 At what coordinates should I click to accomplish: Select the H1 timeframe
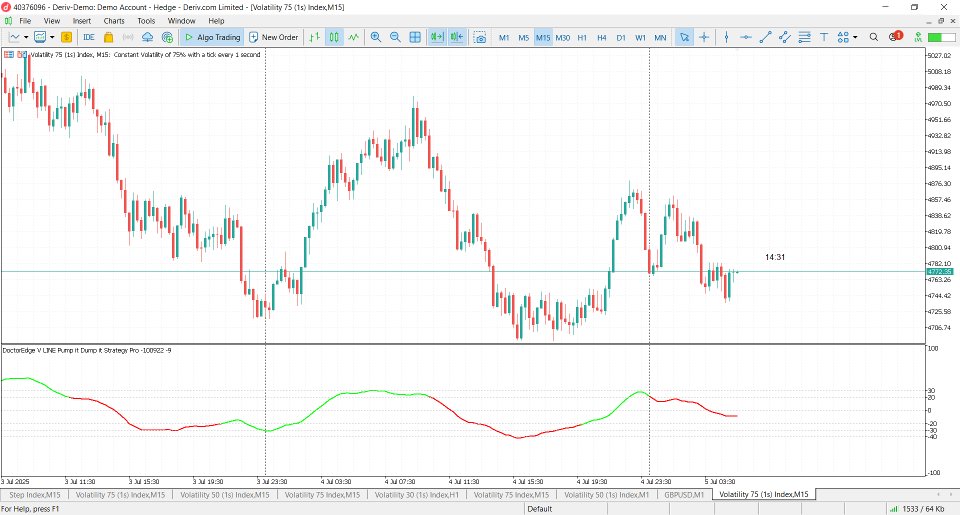[x=582, y=37]
